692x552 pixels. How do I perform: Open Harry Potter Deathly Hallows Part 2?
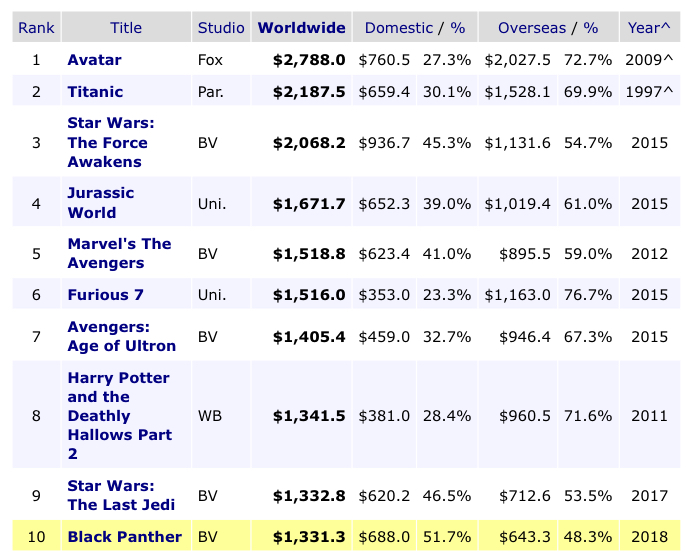[119, 415]
